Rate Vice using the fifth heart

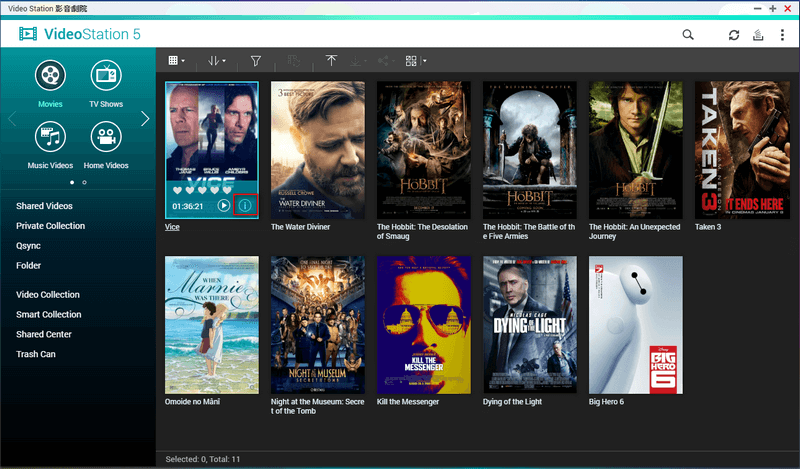(x=227, y=190)
